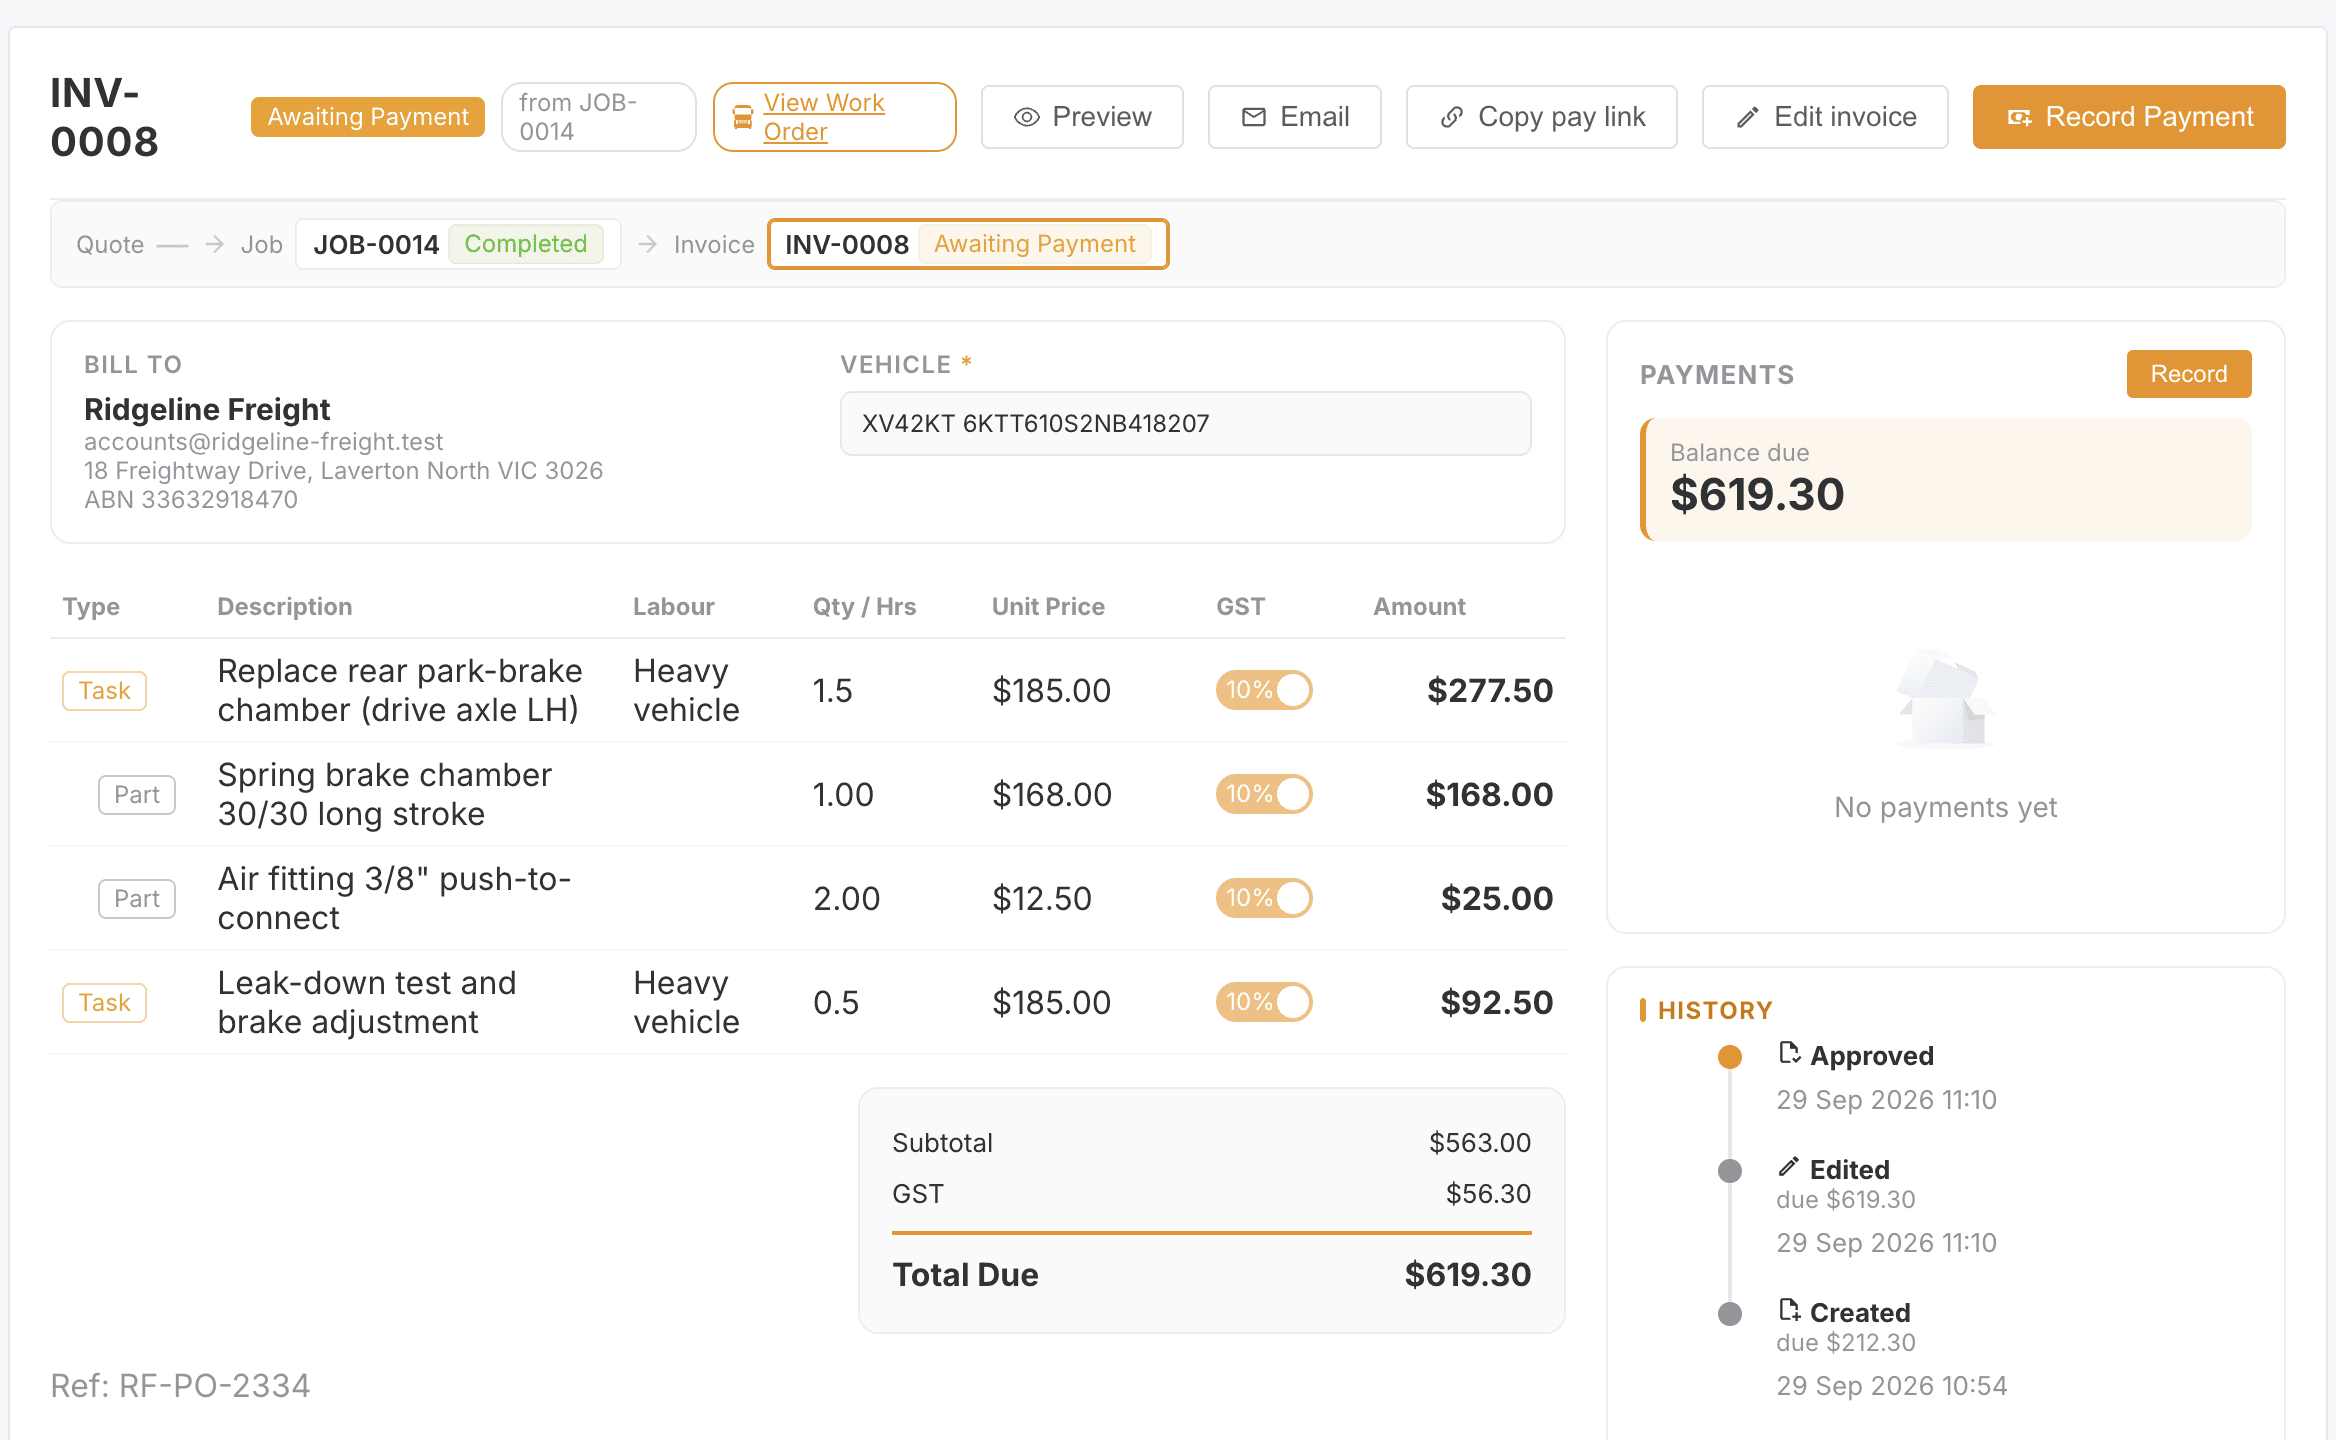Viewport: 2336px width, 1440px height.
Task: Open the invoice Preview
Action: point(1082,117)
